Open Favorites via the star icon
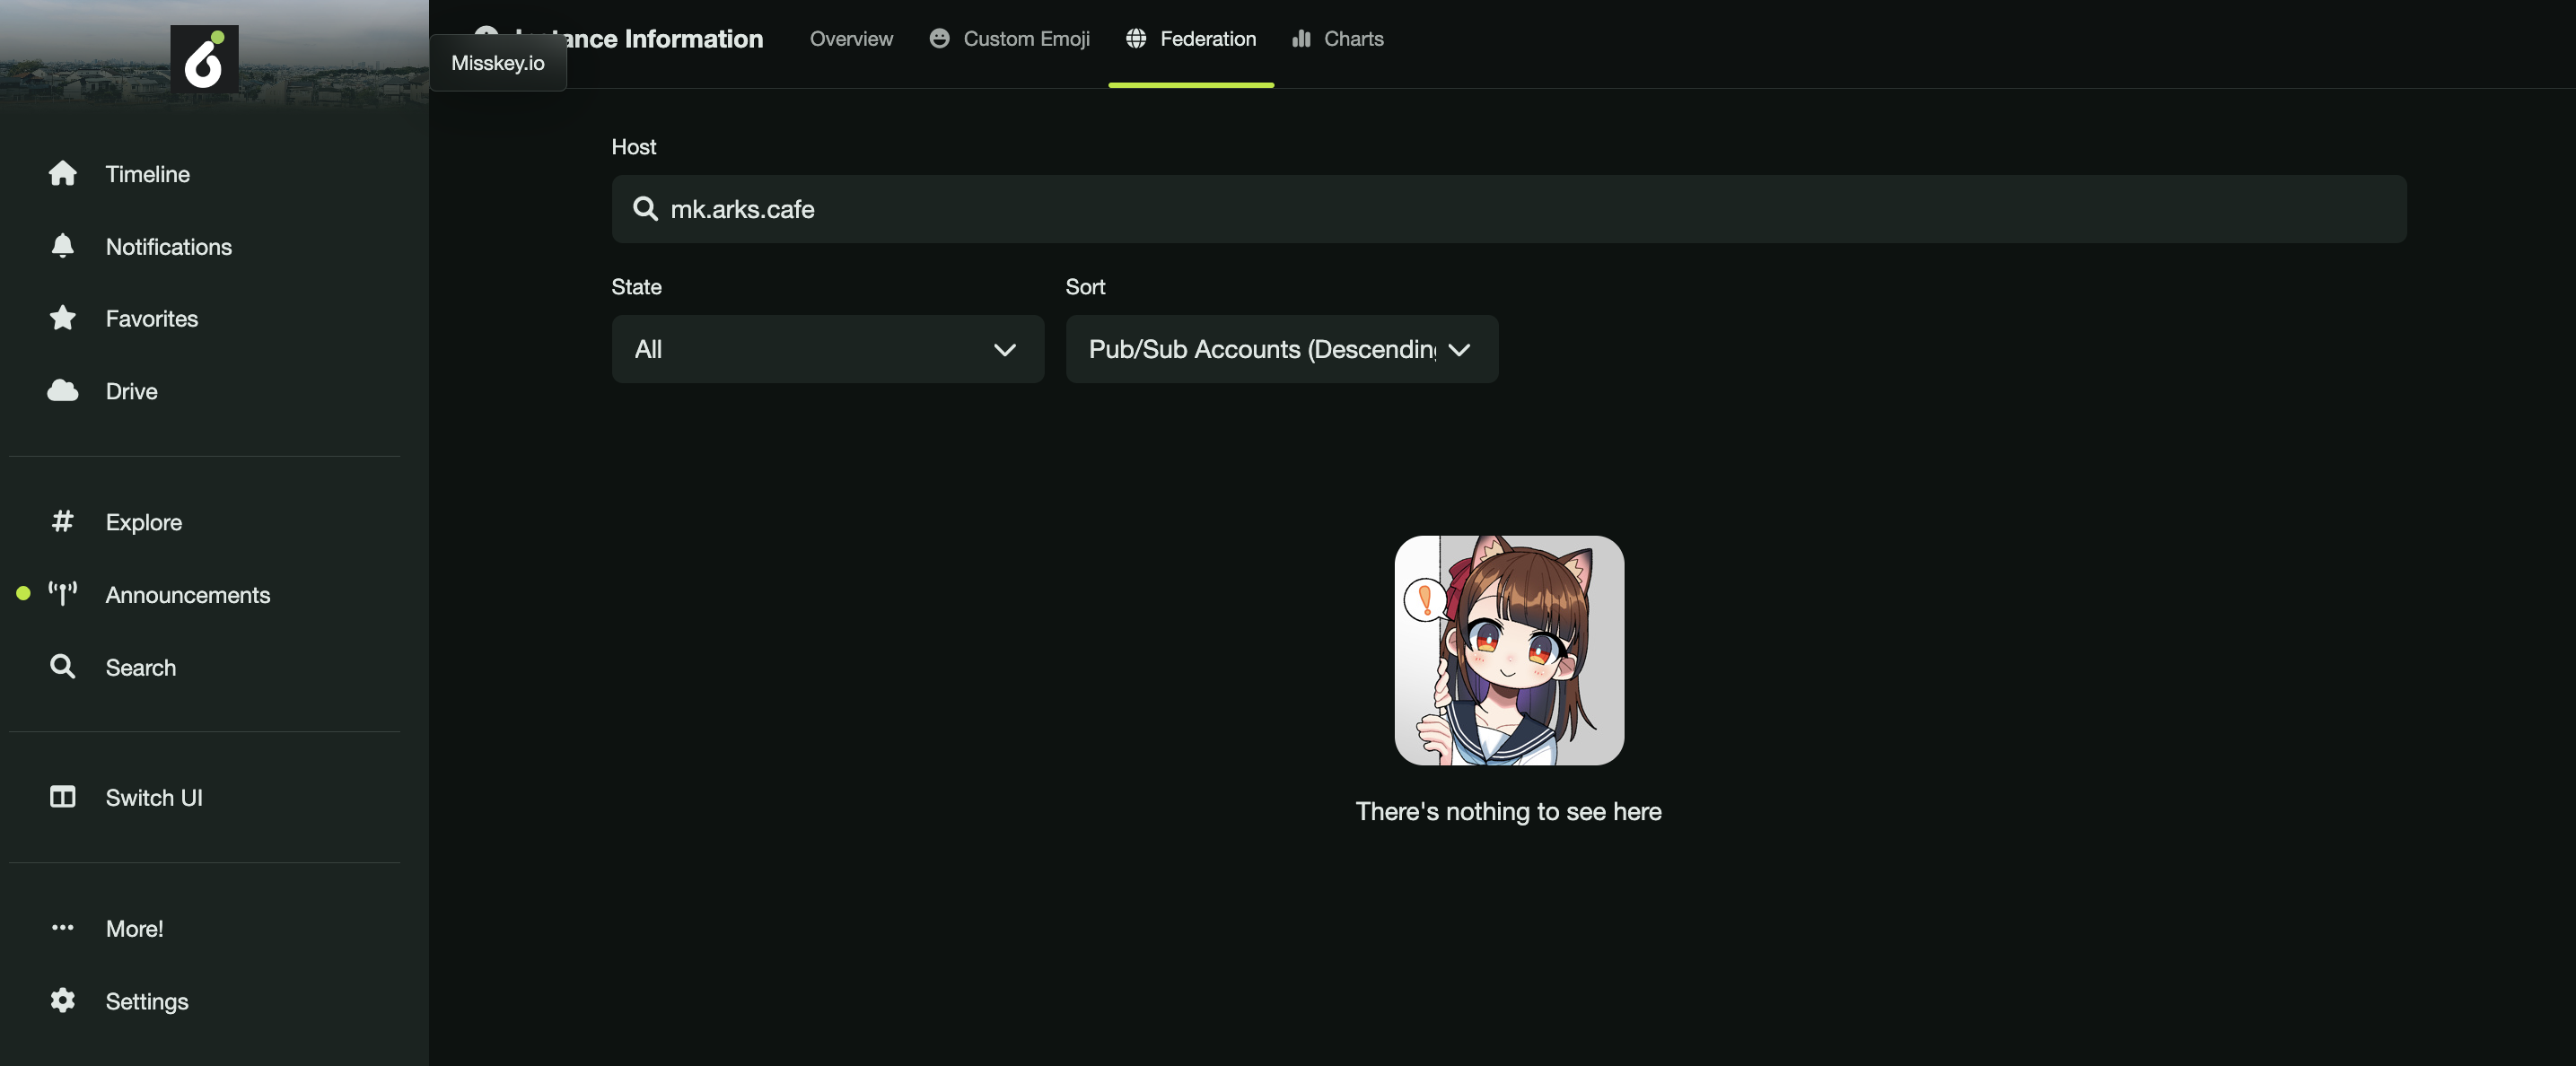 click(62, 318)
